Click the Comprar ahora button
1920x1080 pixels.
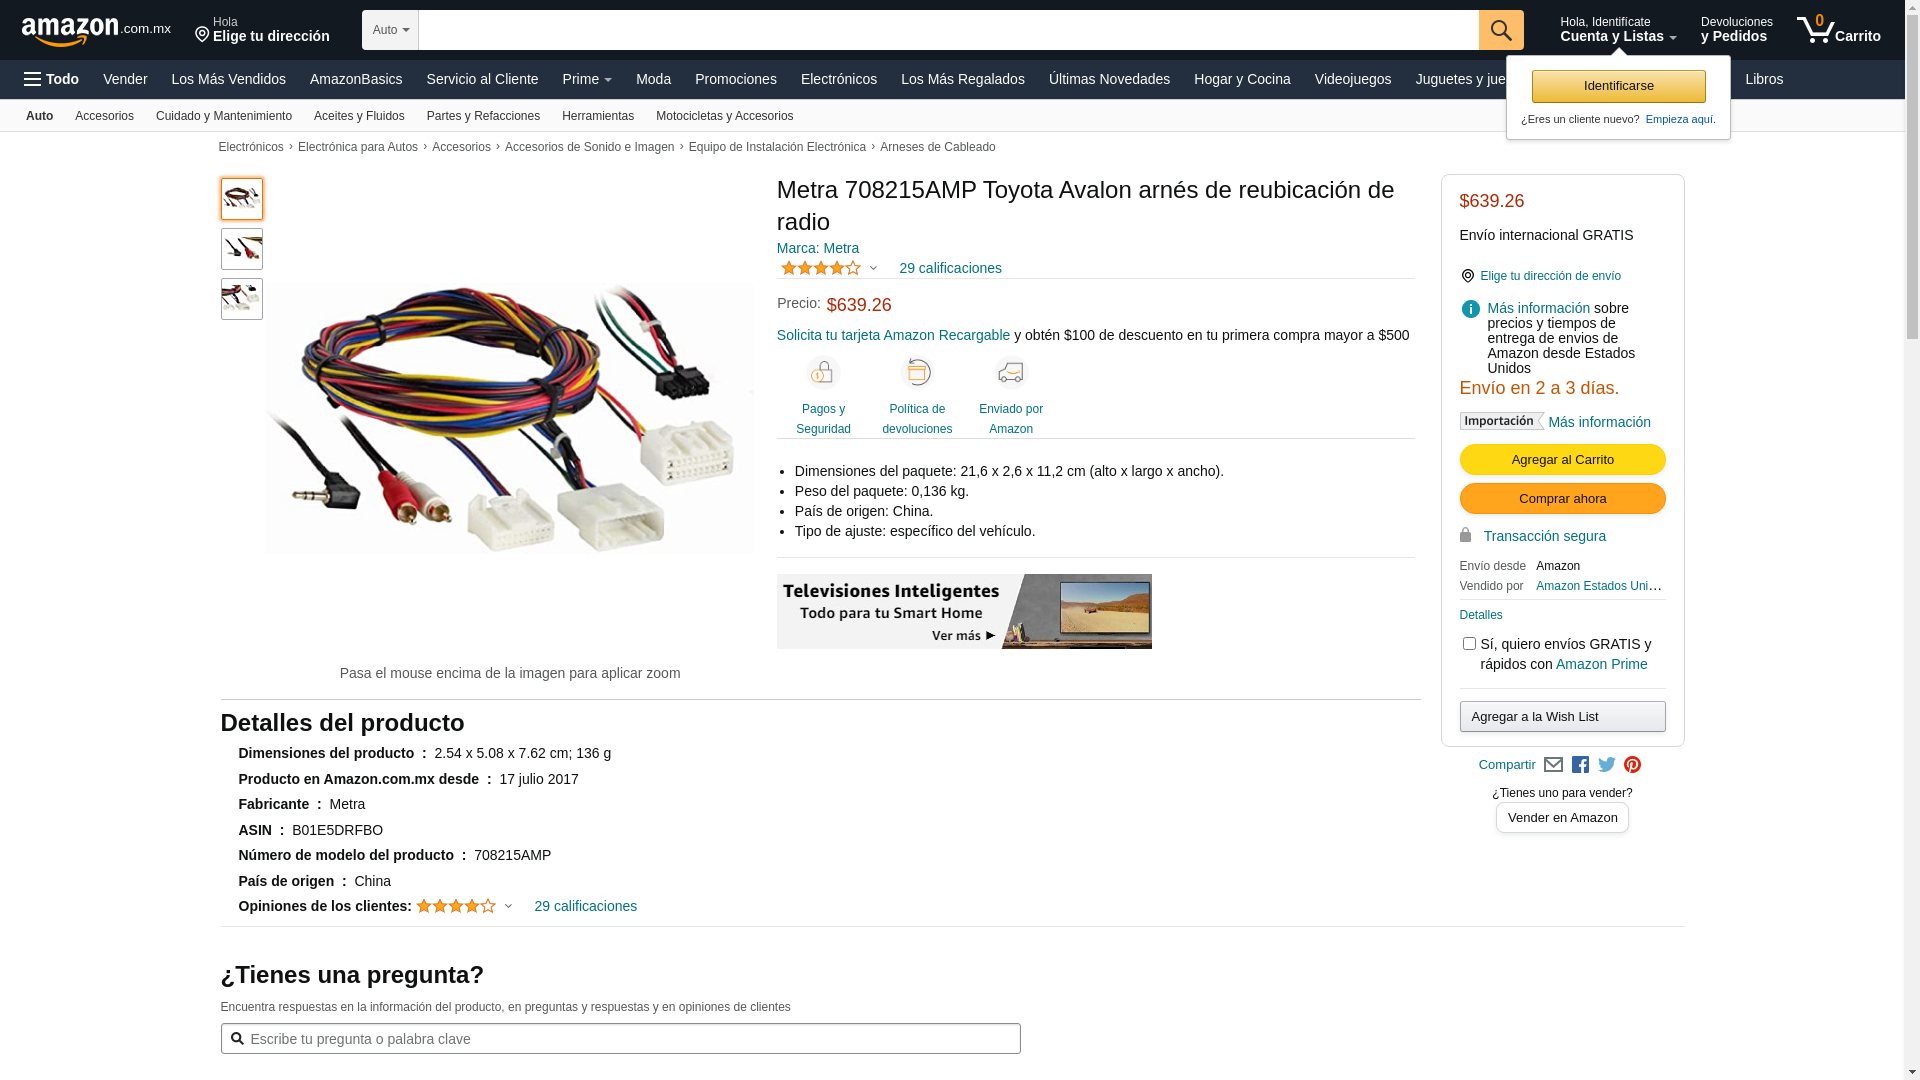[x=1562, y=499]
